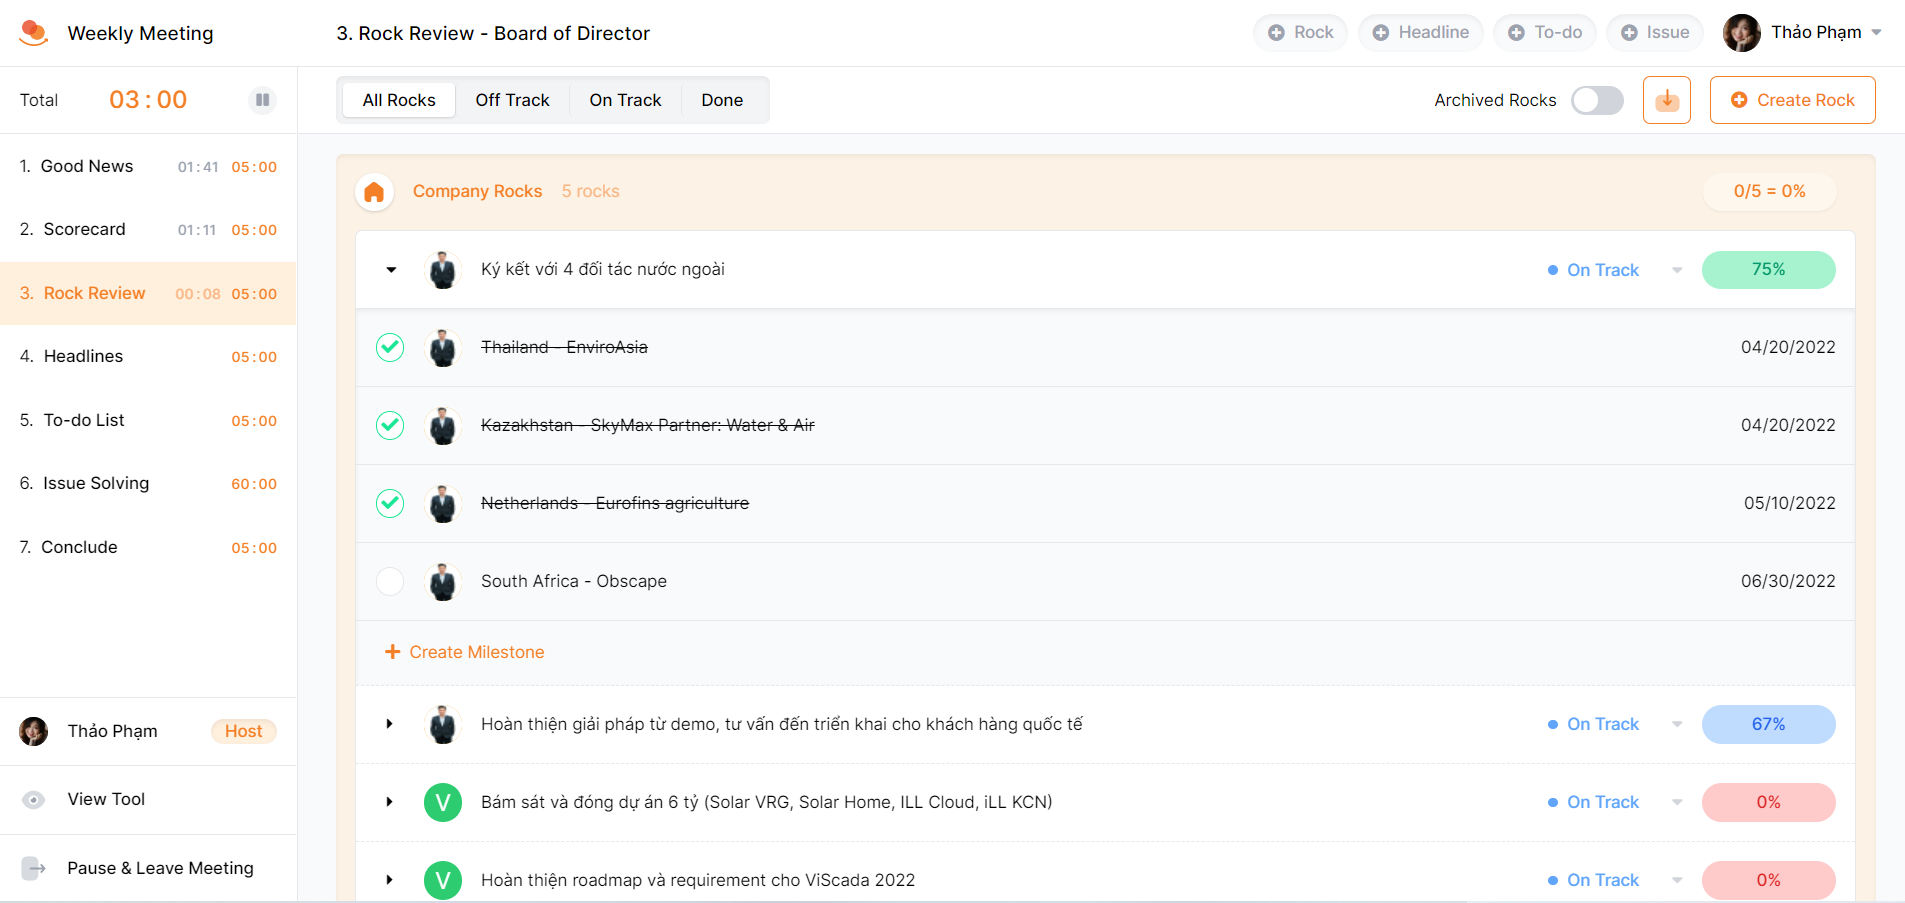Click Create Milestone link
The image size is (1905, 903).
coord(465,652)
